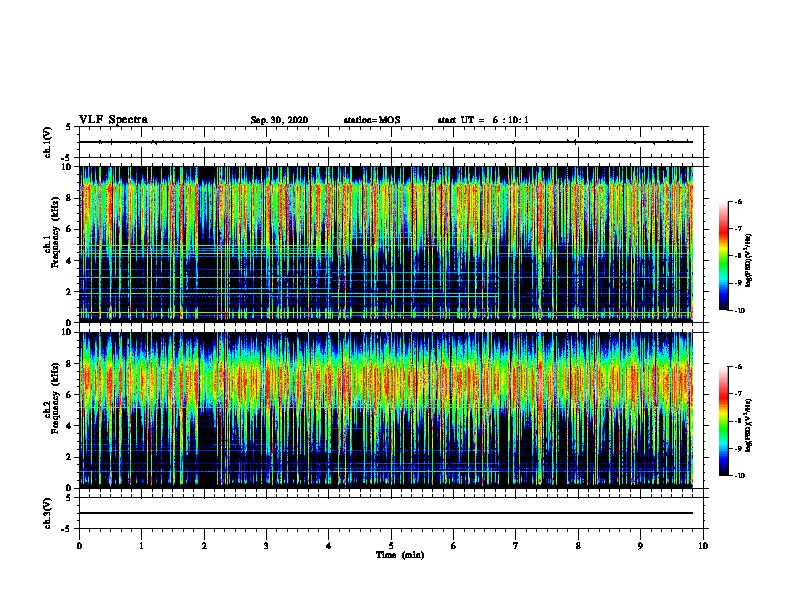Click the ch.1 spectrogram plot area
792x612 pixels.
[386, 244]
